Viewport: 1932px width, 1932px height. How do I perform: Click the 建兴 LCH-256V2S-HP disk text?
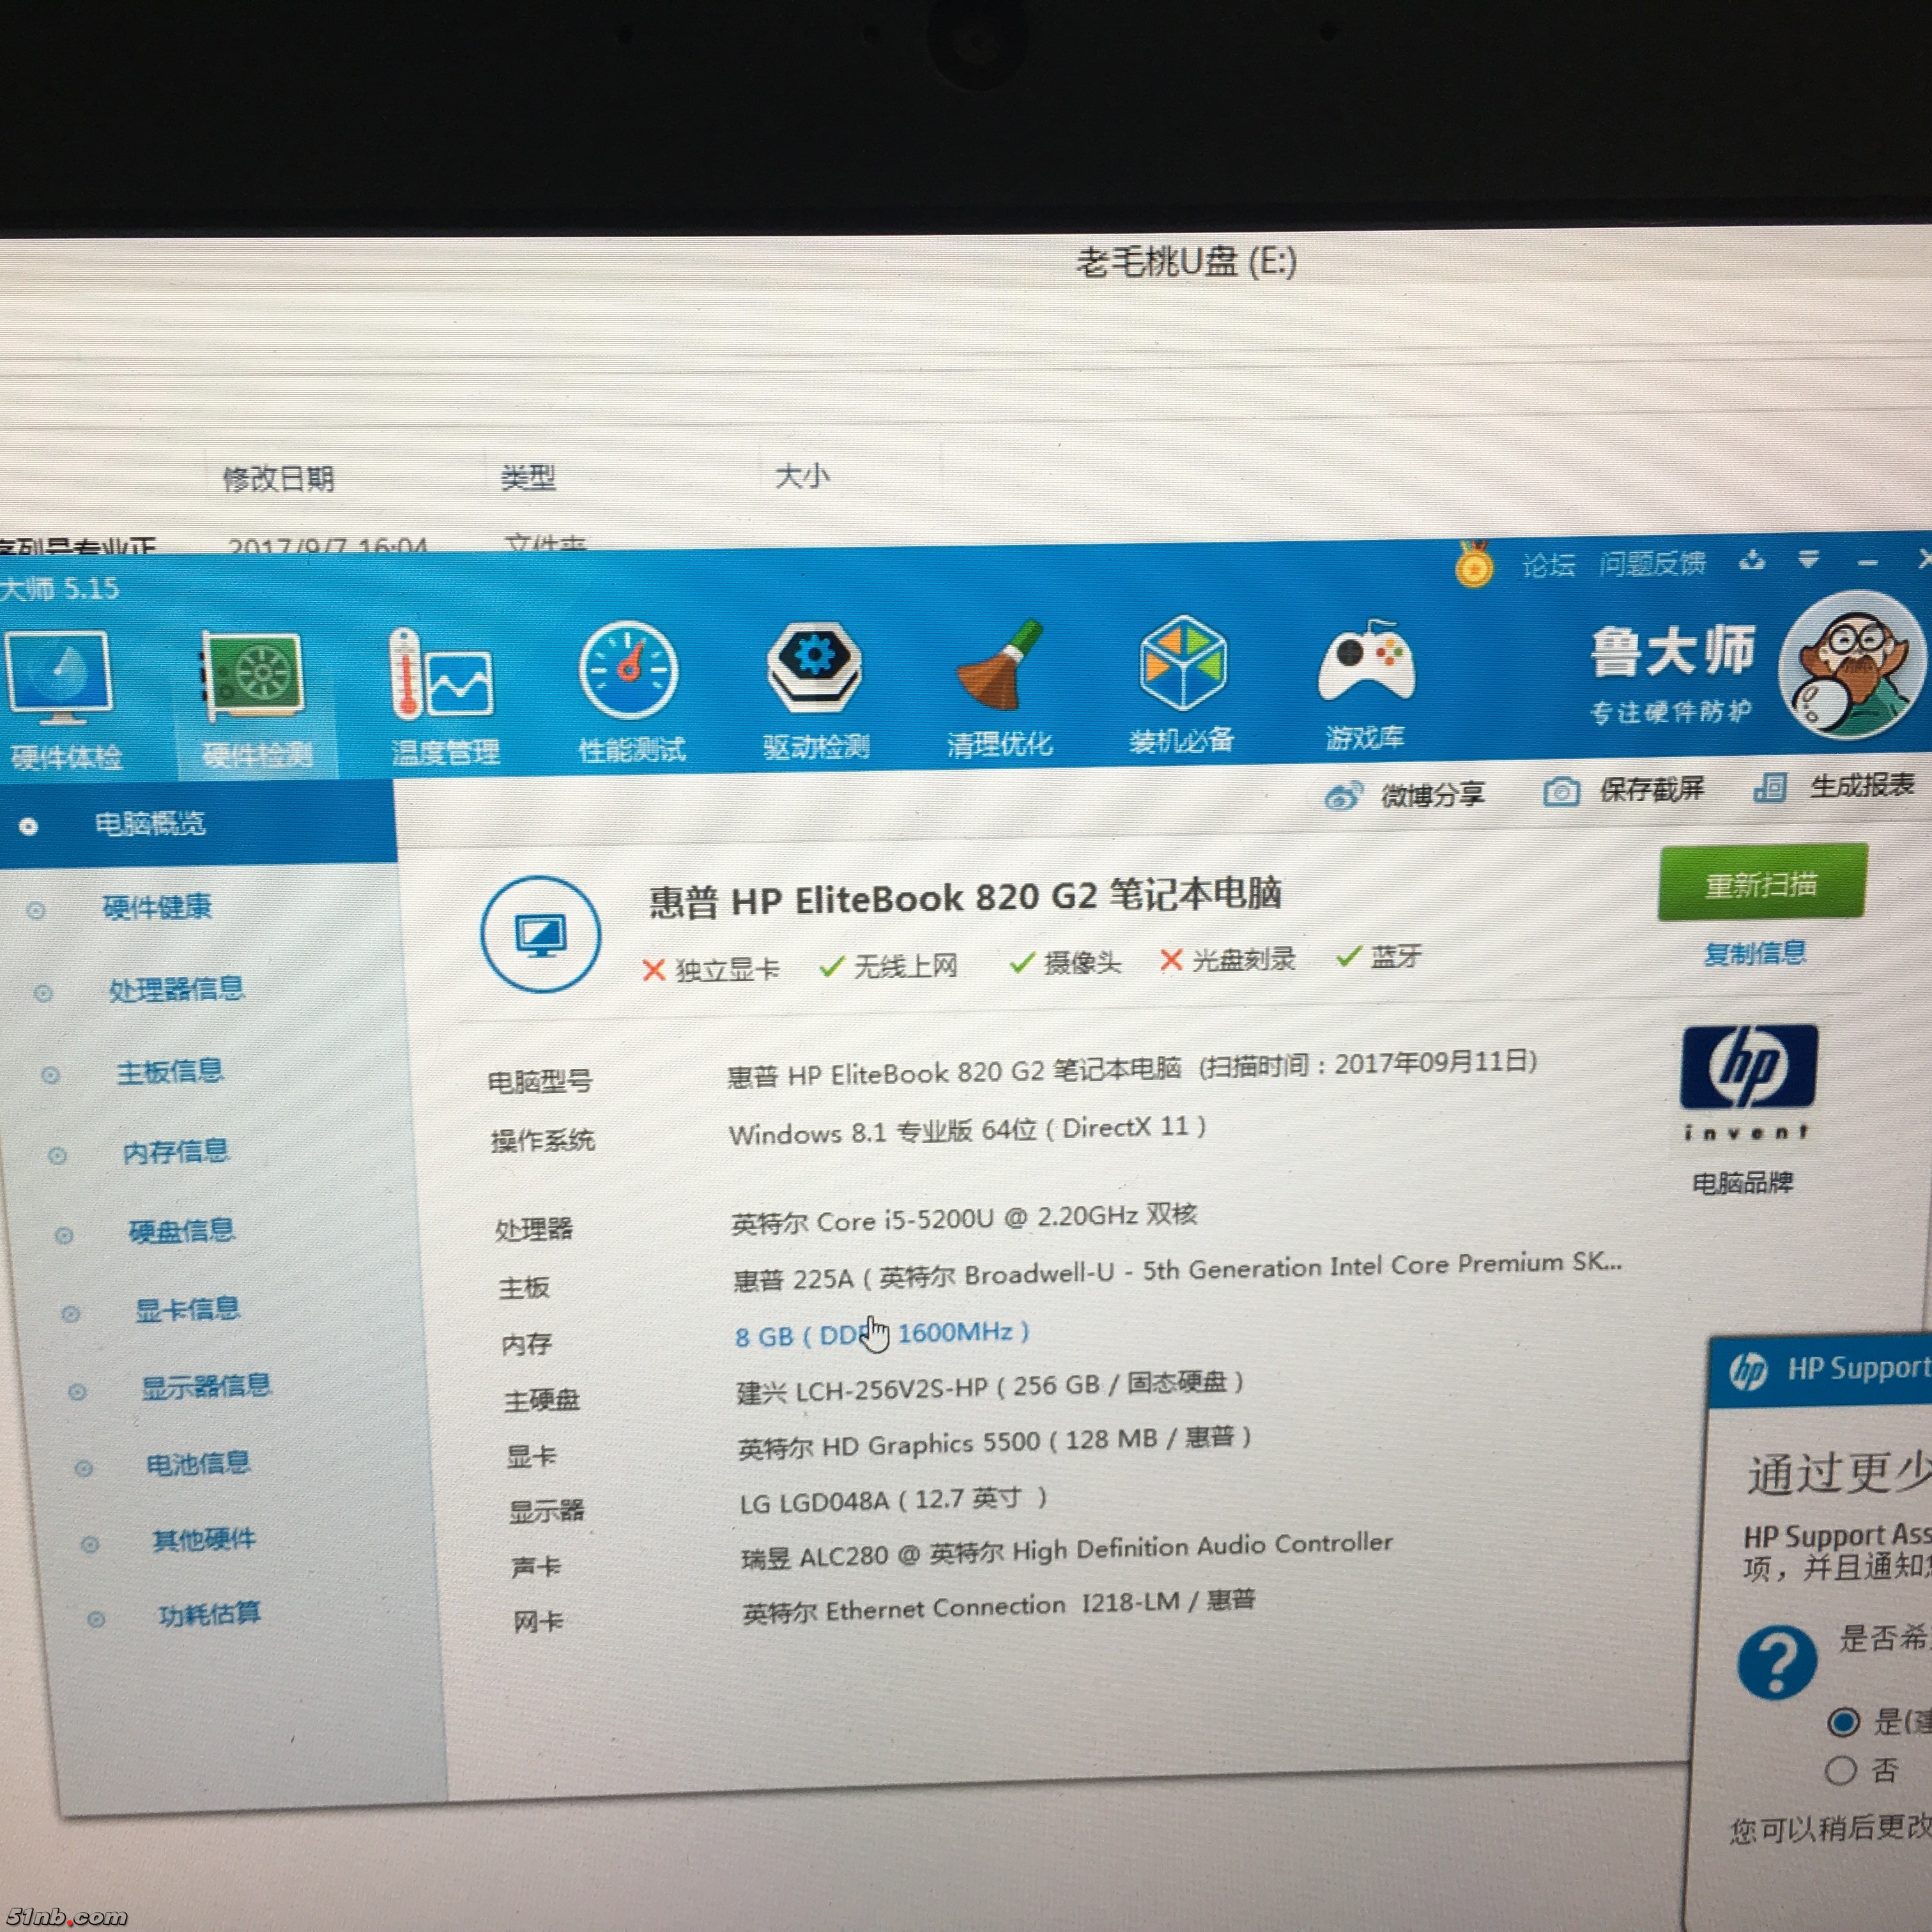pos(990,1387)
